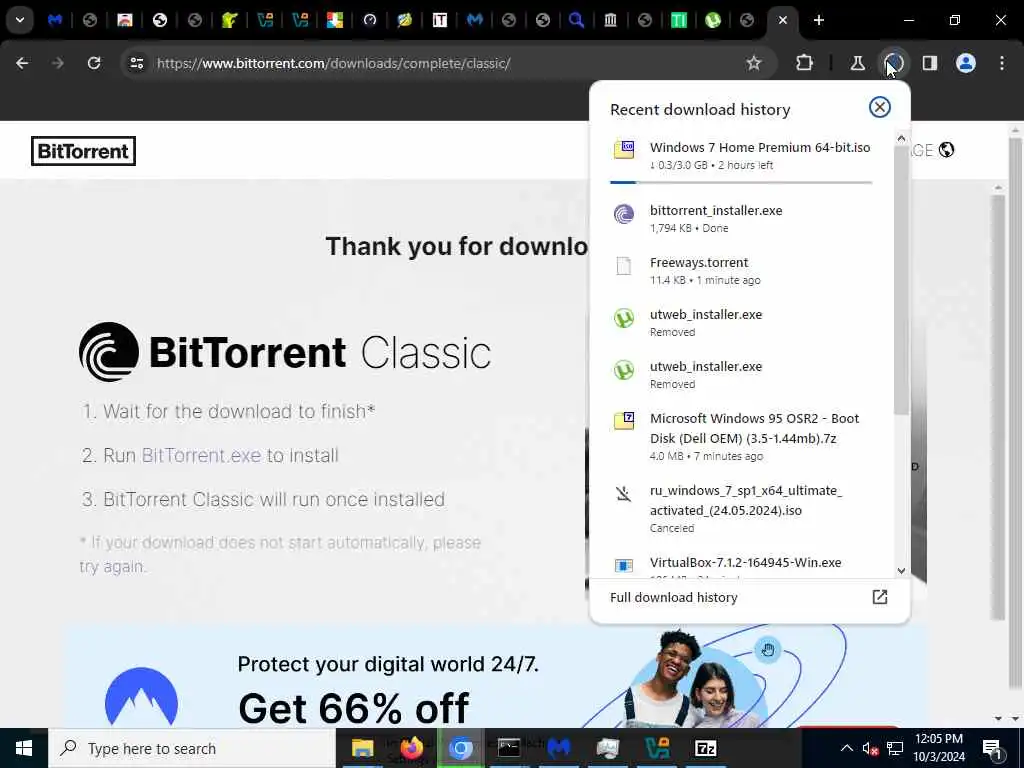Open the Chrome three-dot menu

[x=1002, y=63]
